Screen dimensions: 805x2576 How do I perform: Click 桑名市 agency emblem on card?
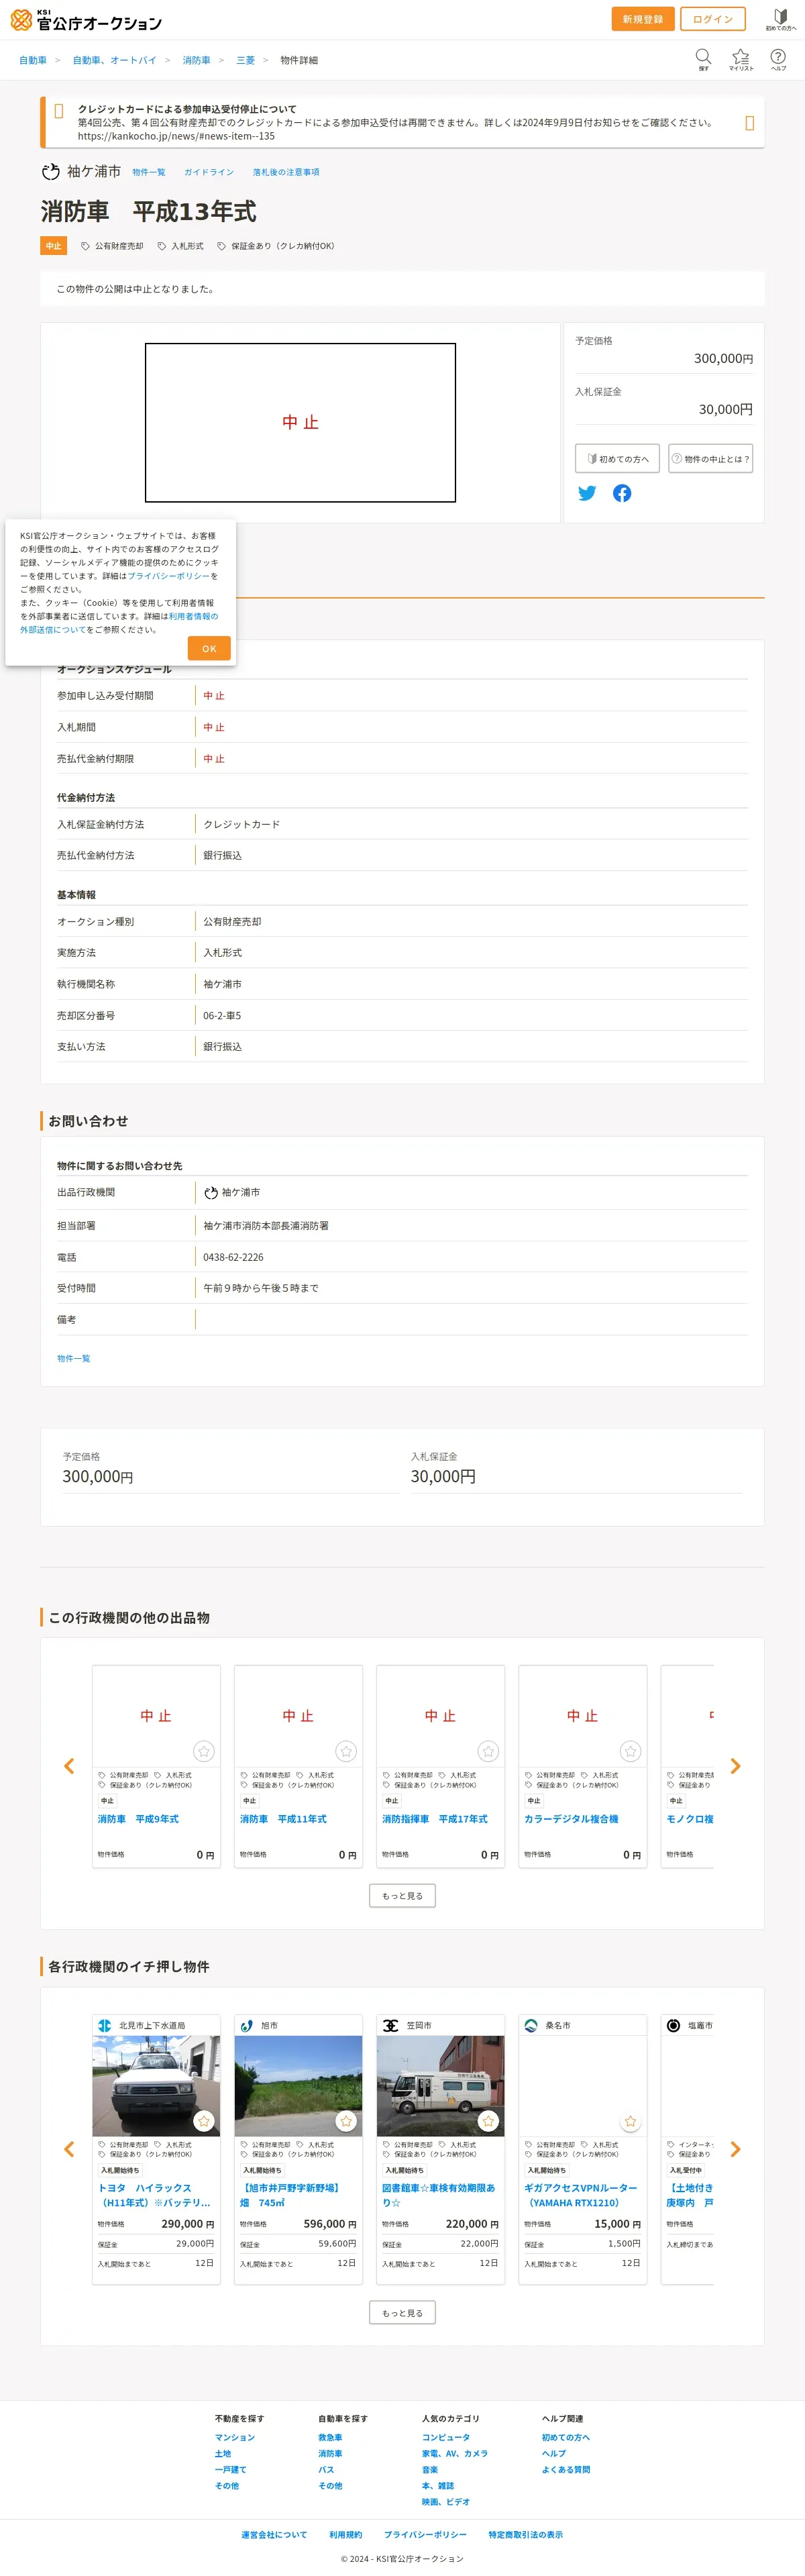tap(531, 2025)
